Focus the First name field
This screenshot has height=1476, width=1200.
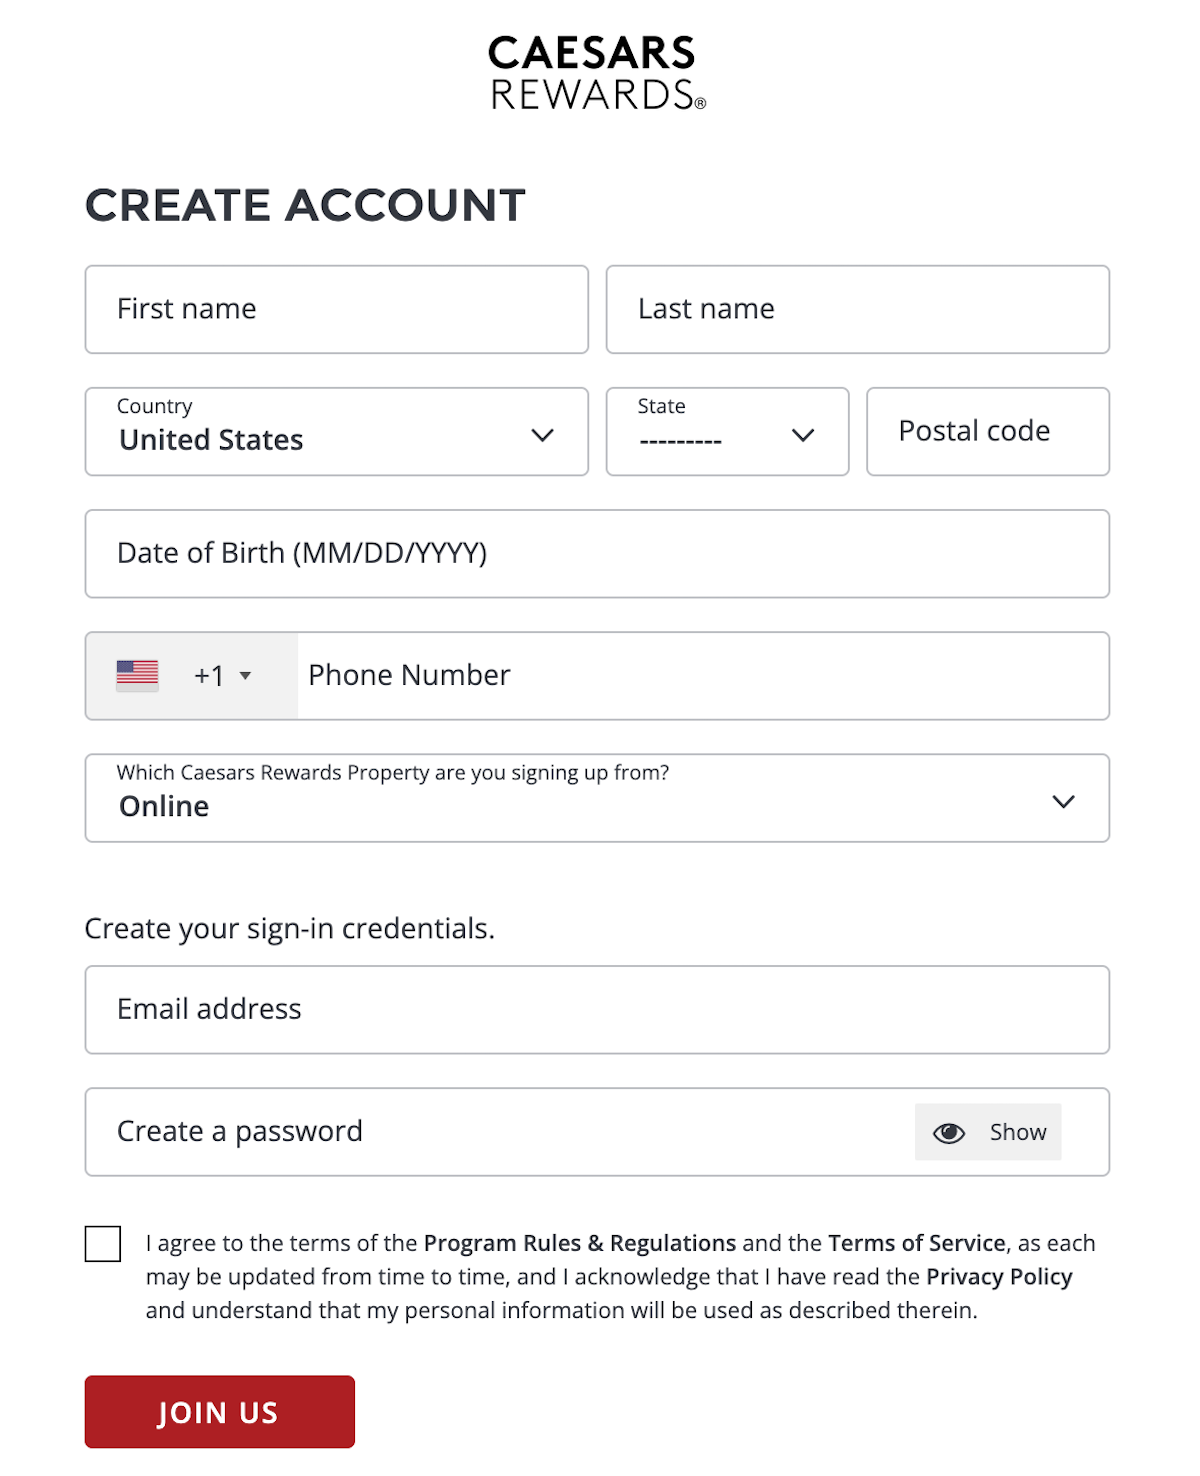[336, 309]
